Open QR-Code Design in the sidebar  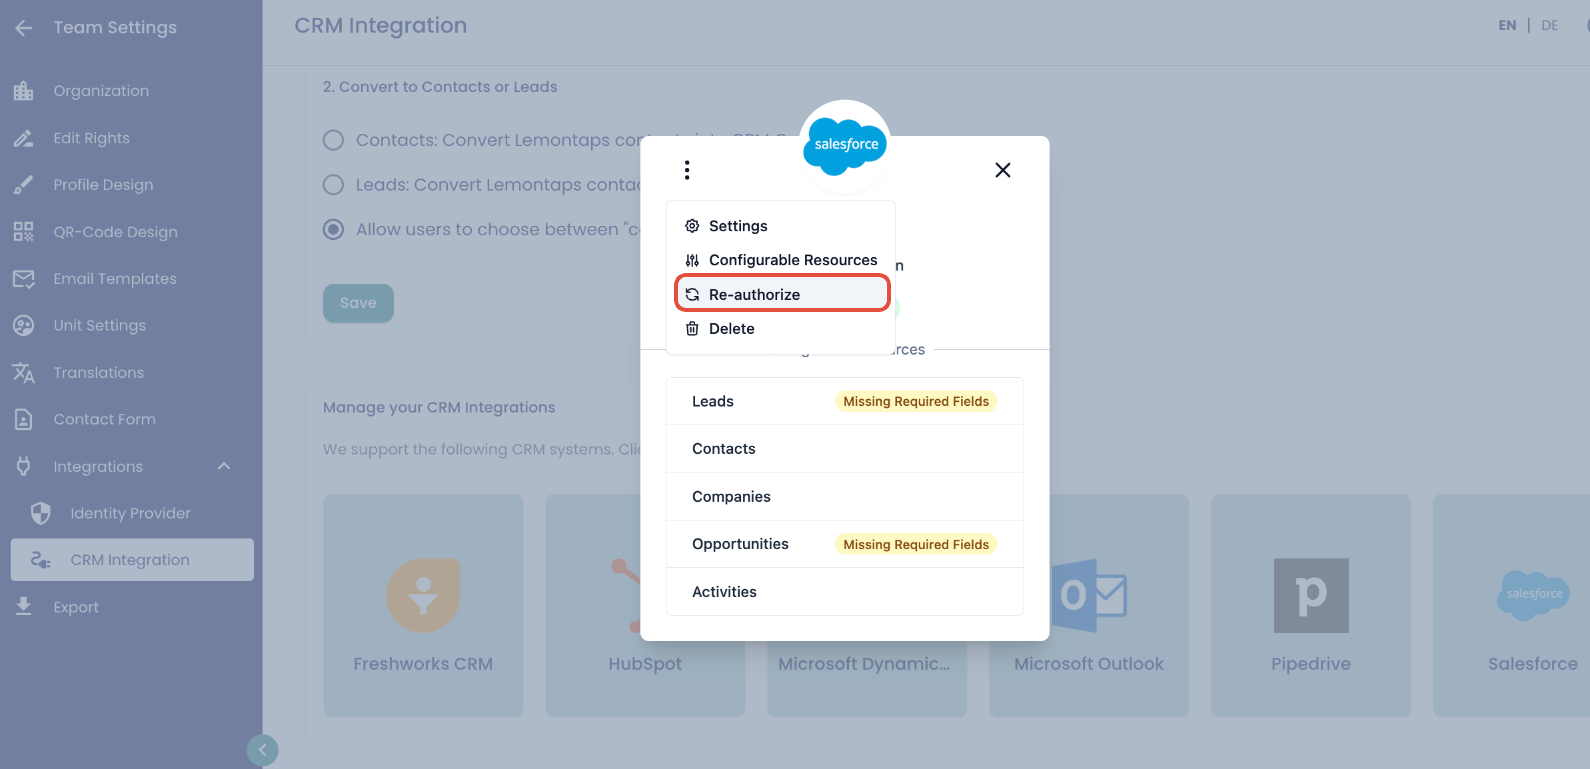(x=115, y=232)
